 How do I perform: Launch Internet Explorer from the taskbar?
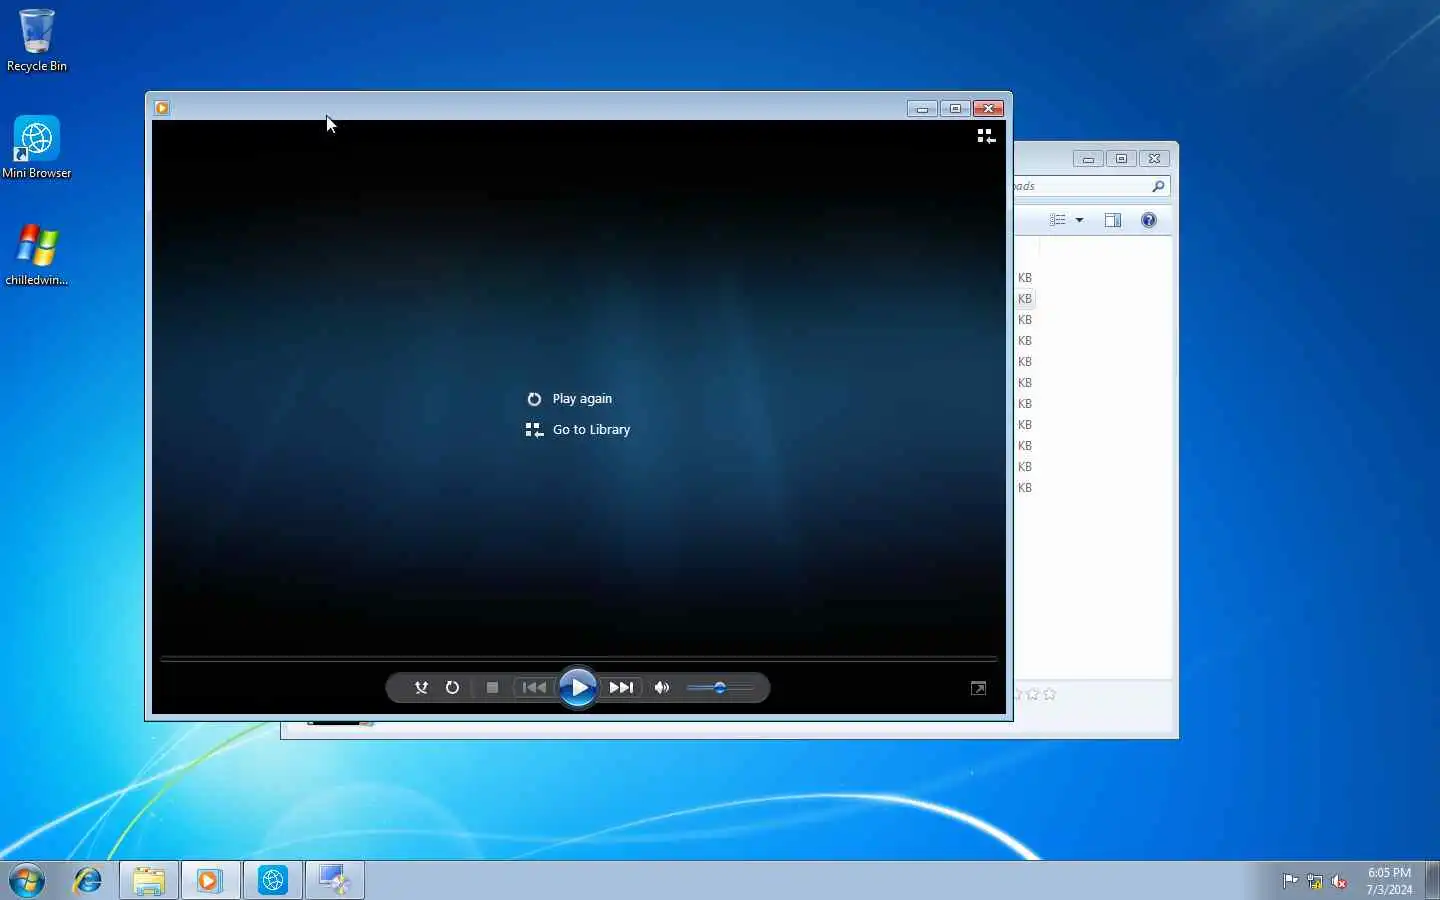click(x=88, y=880)
